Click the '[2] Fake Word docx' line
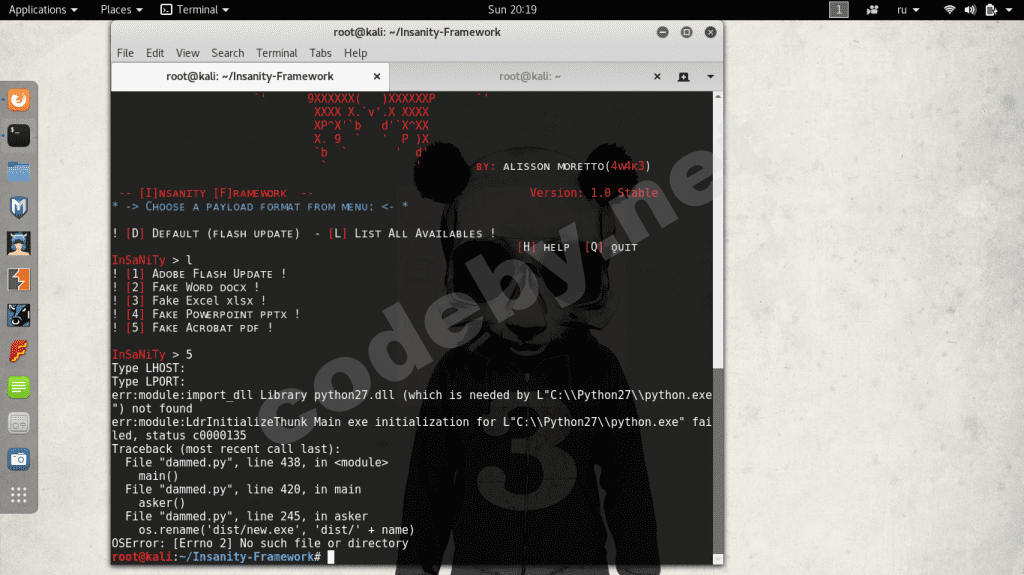Screen dimensions: 1024x575 coord(185,288)
